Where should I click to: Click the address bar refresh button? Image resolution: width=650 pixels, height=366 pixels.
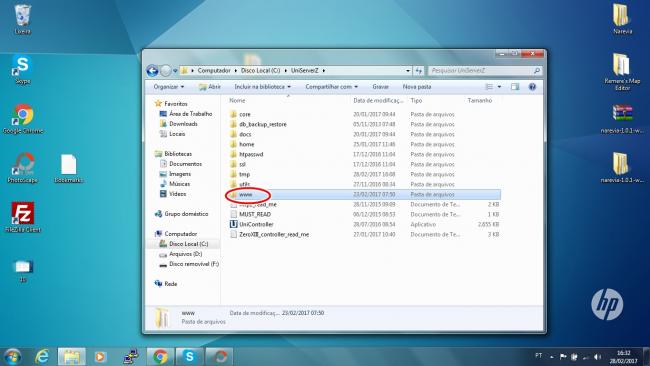pyautogui.click(x=419, y=71)
